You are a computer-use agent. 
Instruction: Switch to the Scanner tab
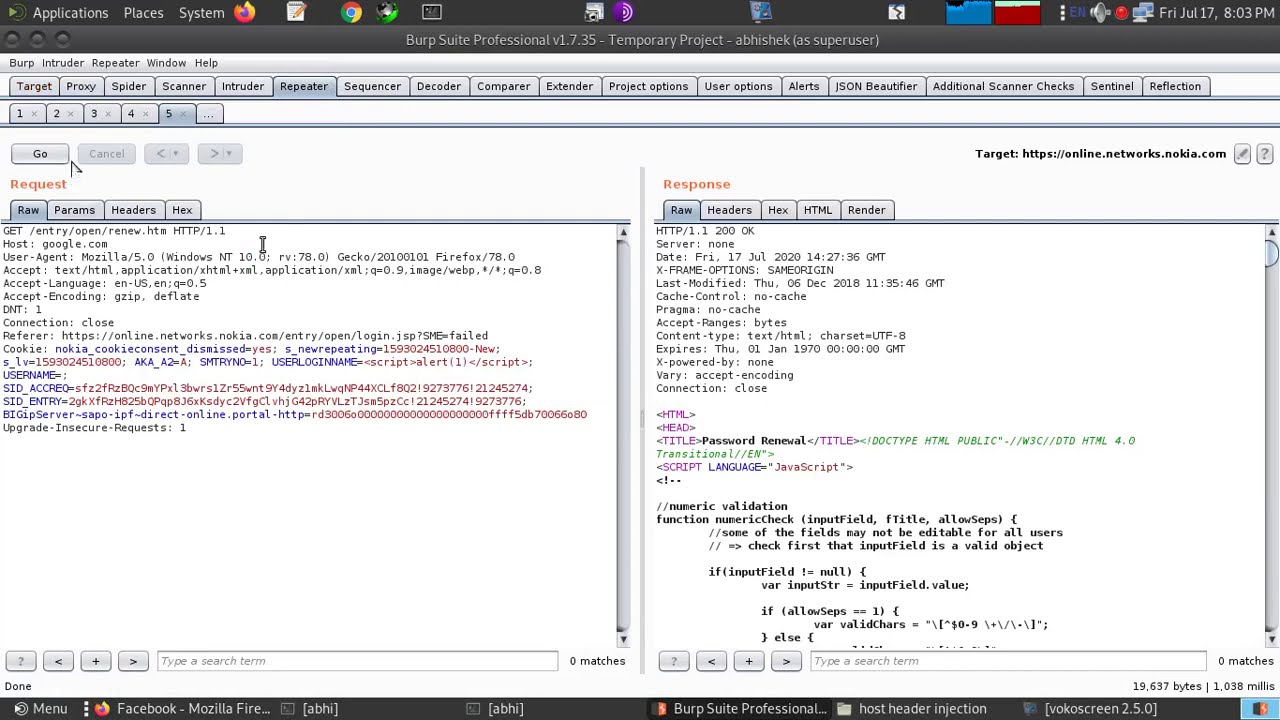(x=184, y=86)
